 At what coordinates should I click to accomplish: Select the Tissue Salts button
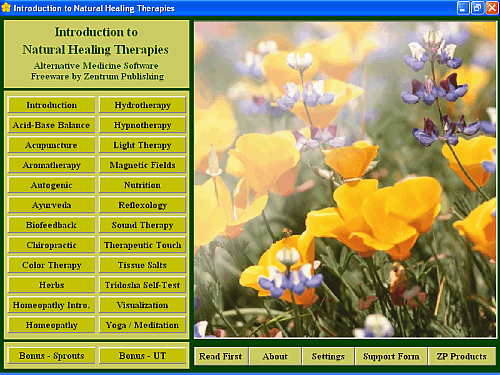(x=143, y=265)
